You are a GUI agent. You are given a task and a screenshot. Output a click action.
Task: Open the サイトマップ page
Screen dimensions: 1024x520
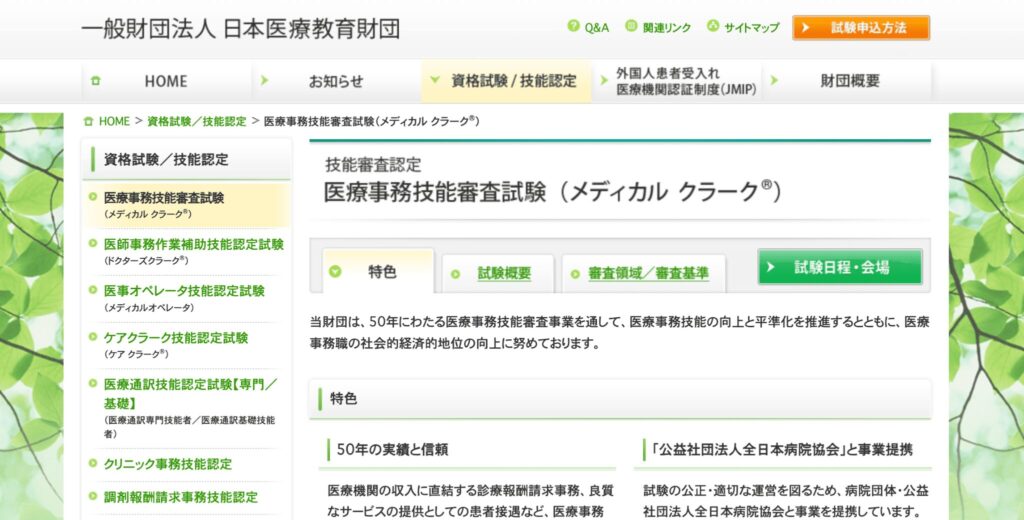(x=752, y=27)
